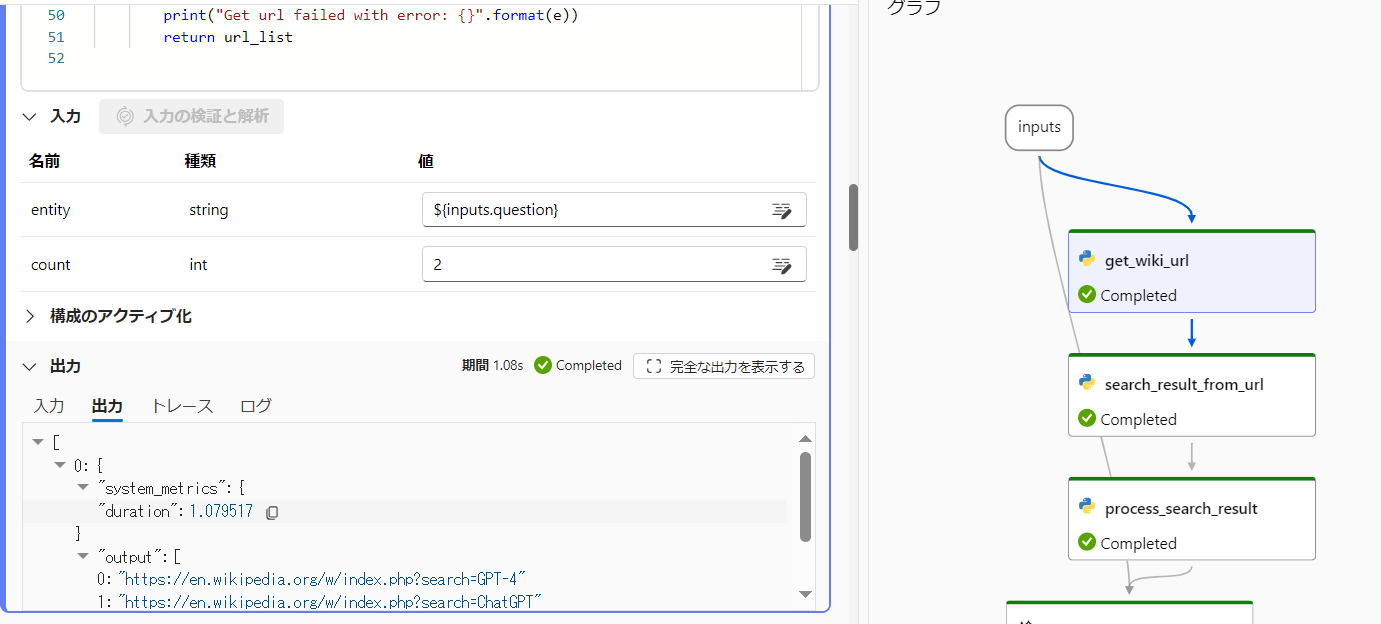Screen dimensions: 1381x624
Task: Click the duration value 1.079517
Action: pos(221,512)
